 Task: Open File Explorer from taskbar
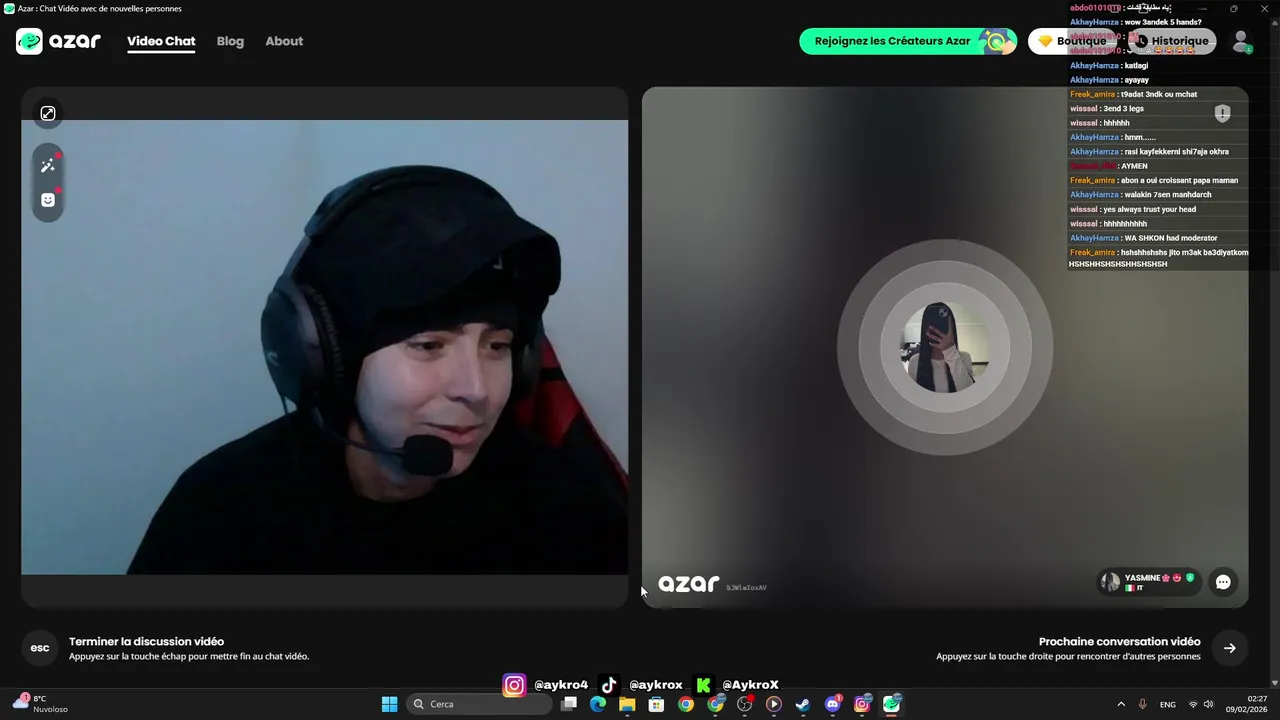pos(627,704)
